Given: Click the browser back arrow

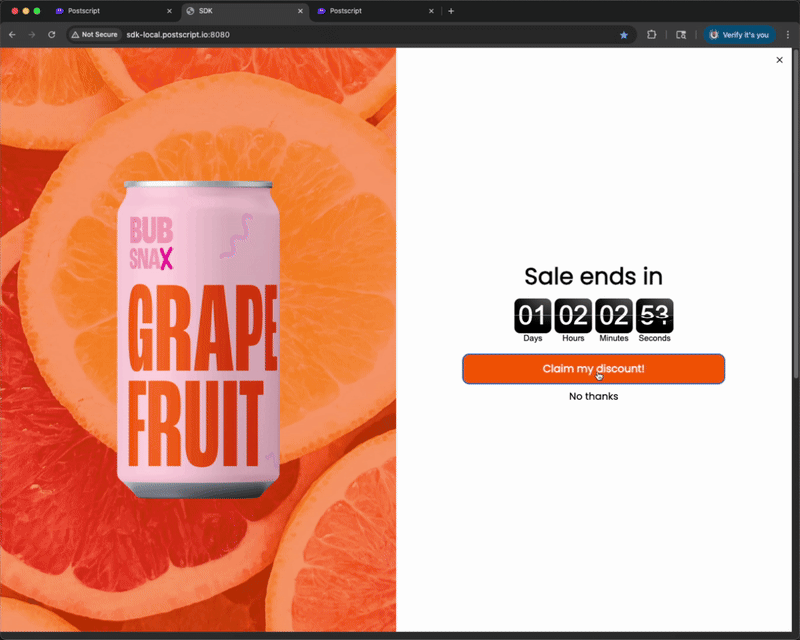Looking at the screenshot, I should (x=12, y=35).
